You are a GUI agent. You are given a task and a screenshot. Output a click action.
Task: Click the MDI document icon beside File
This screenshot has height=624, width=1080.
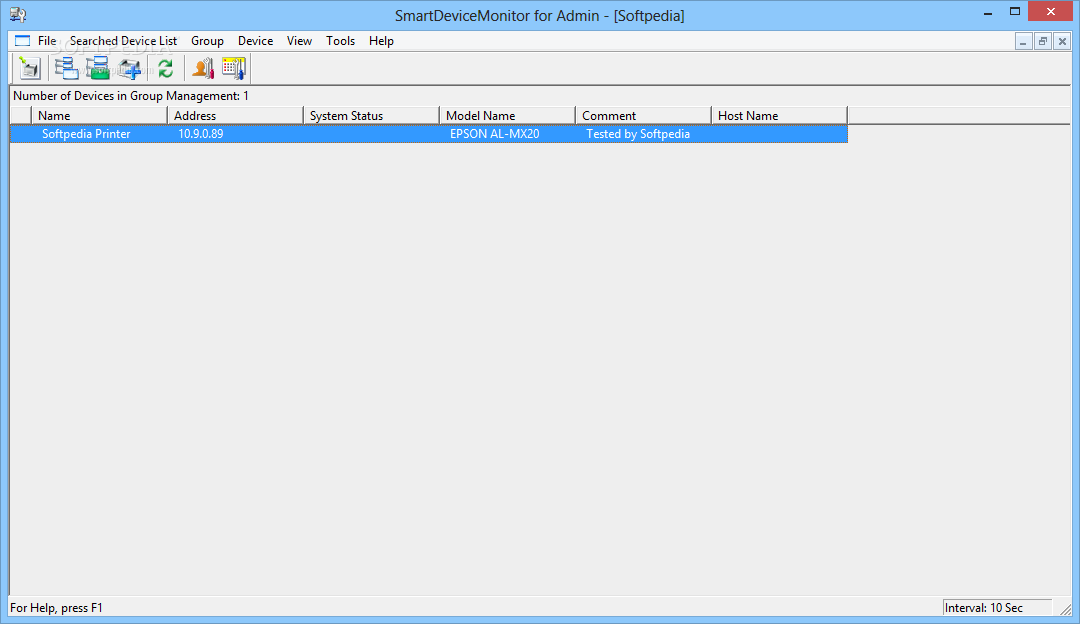23,41
